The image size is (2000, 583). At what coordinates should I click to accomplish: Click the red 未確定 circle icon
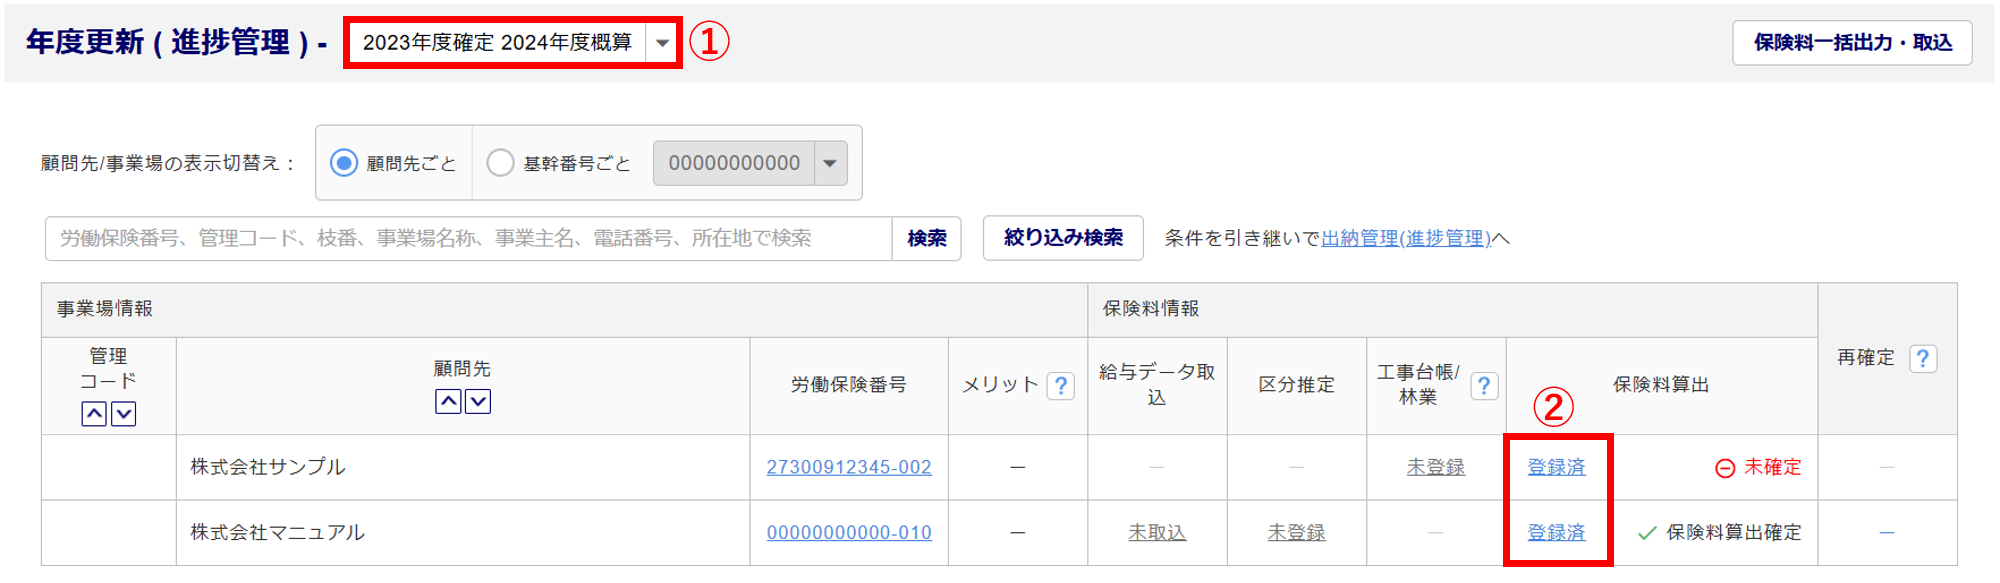pyautogui.click(x=1725, y=468)
